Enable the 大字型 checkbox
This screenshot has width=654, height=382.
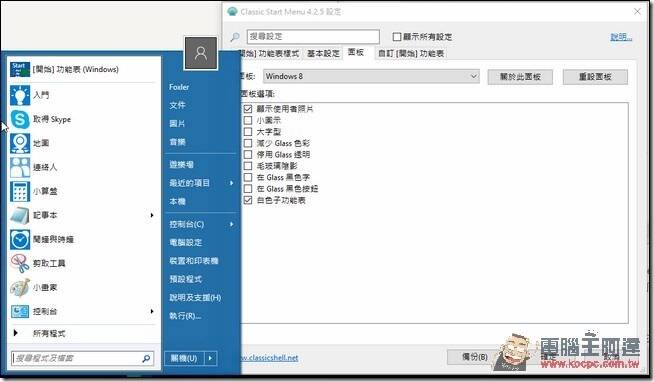(x=248, y=132)
